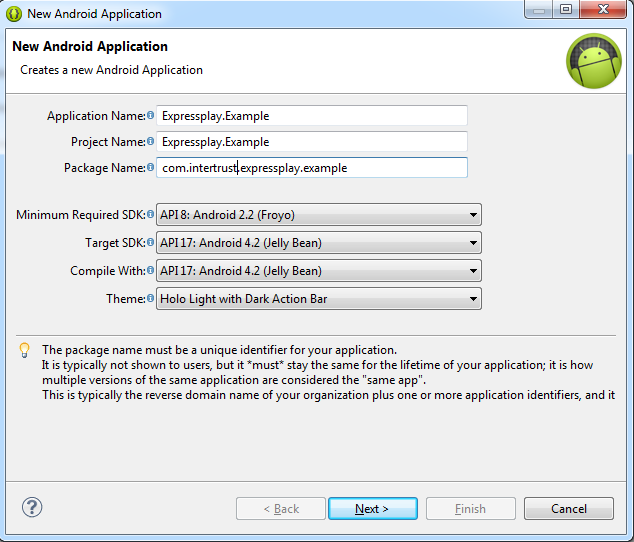The image size is (634, 542).
Task: Click the info icon beside Theme
Action: (151, 298)
